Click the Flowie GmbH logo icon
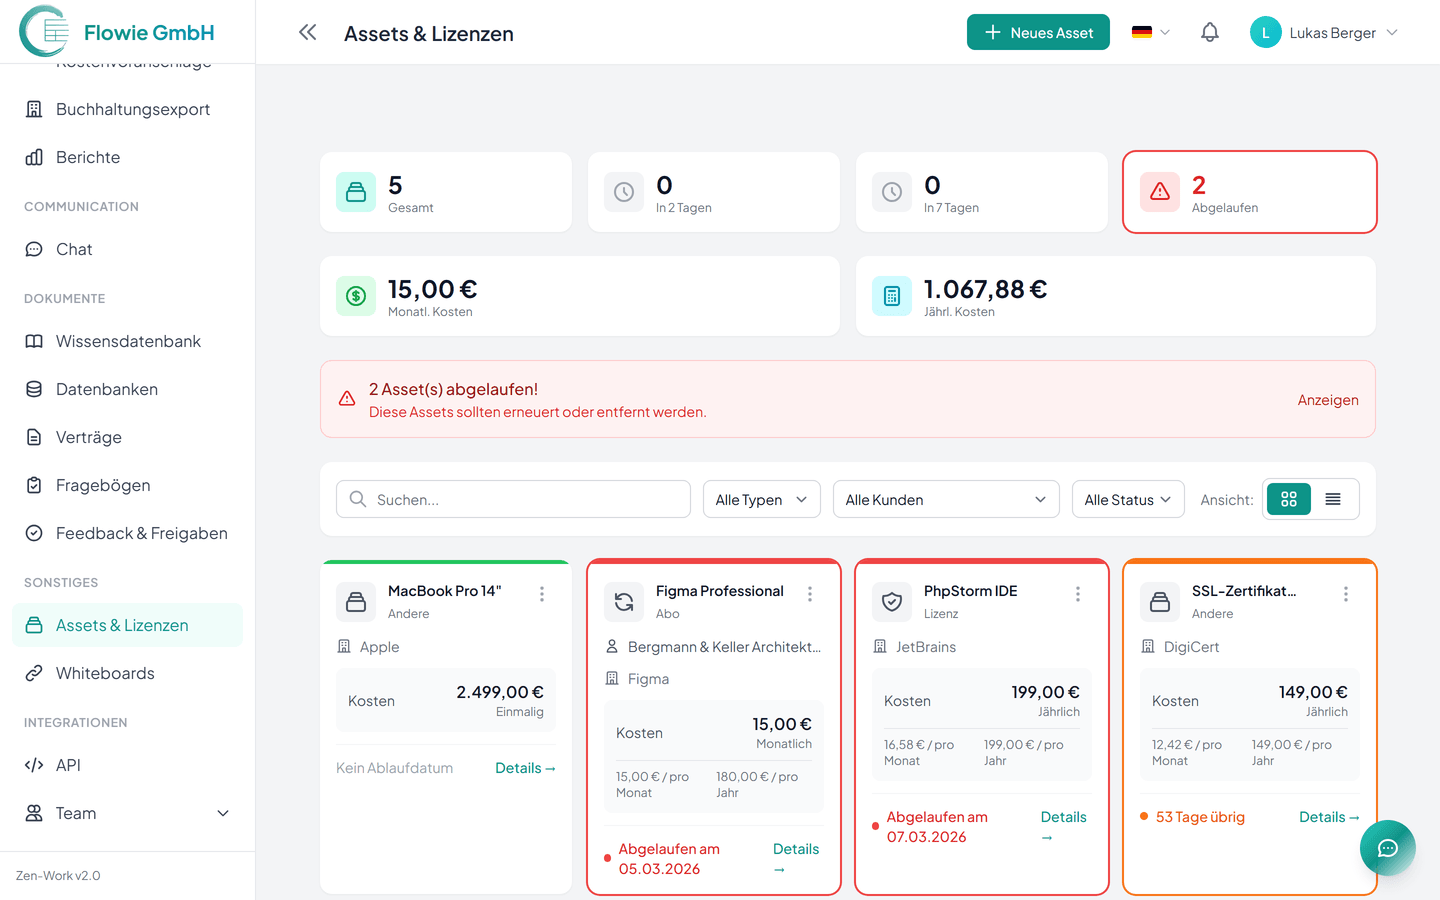The image size is (1440, 900). click(45, 32)
